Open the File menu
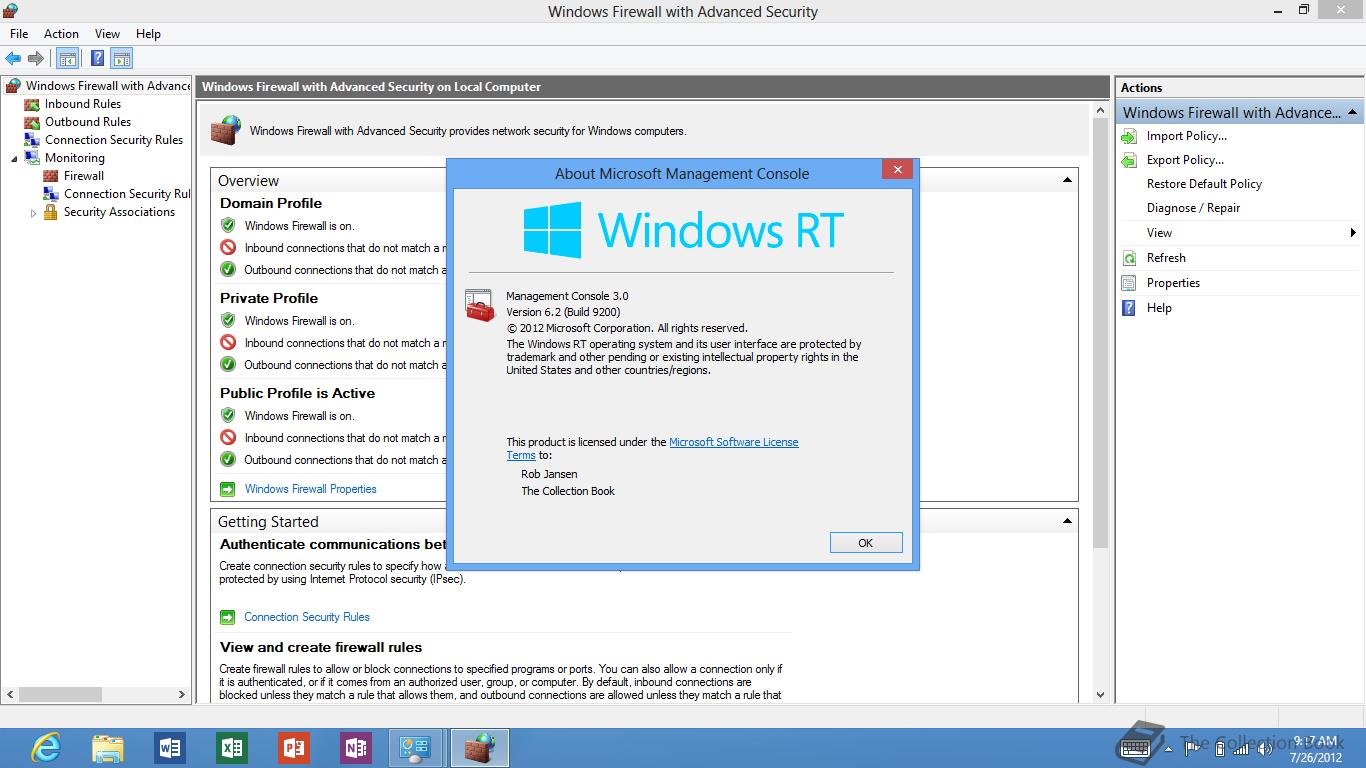1366x768 pixels. coord(19,33)
